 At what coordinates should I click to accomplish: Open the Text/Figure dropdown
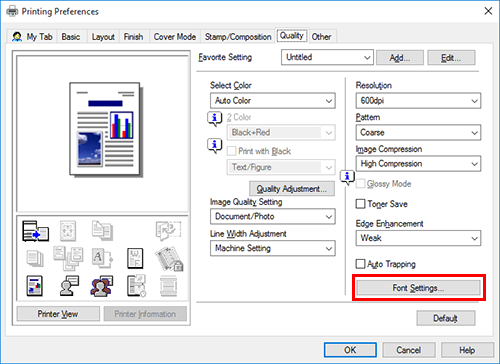point(281,167)
